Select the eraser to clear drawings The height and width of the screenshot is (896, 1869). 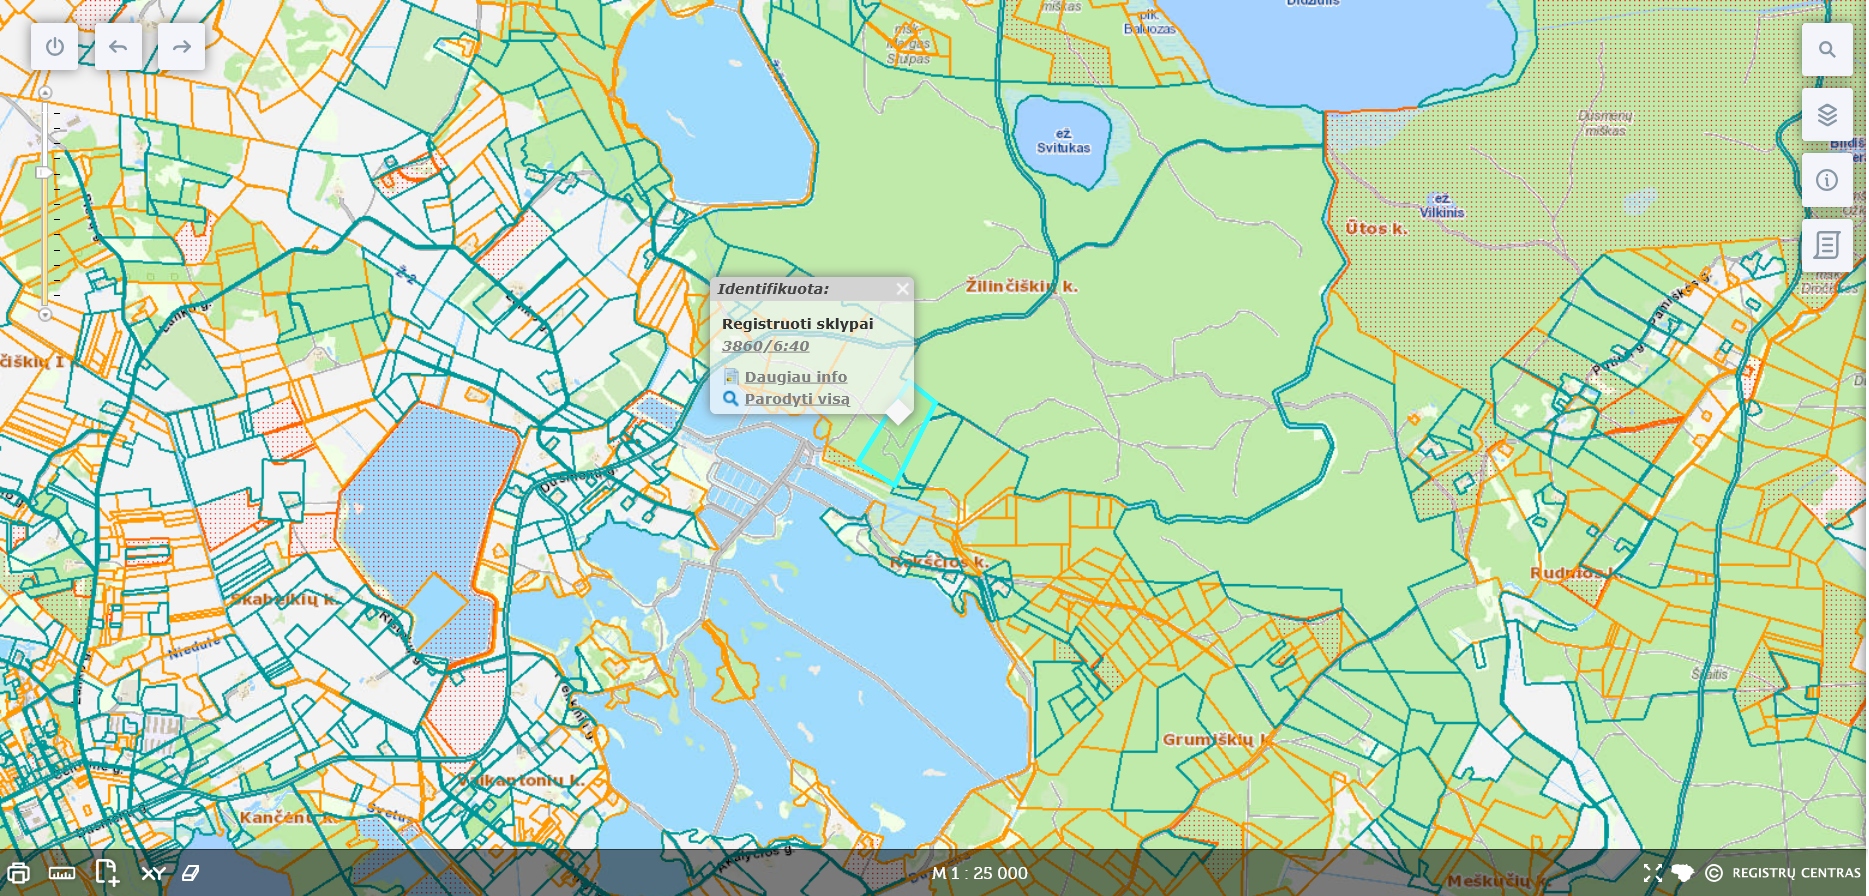pyautogui.click(x=191, y=873)
